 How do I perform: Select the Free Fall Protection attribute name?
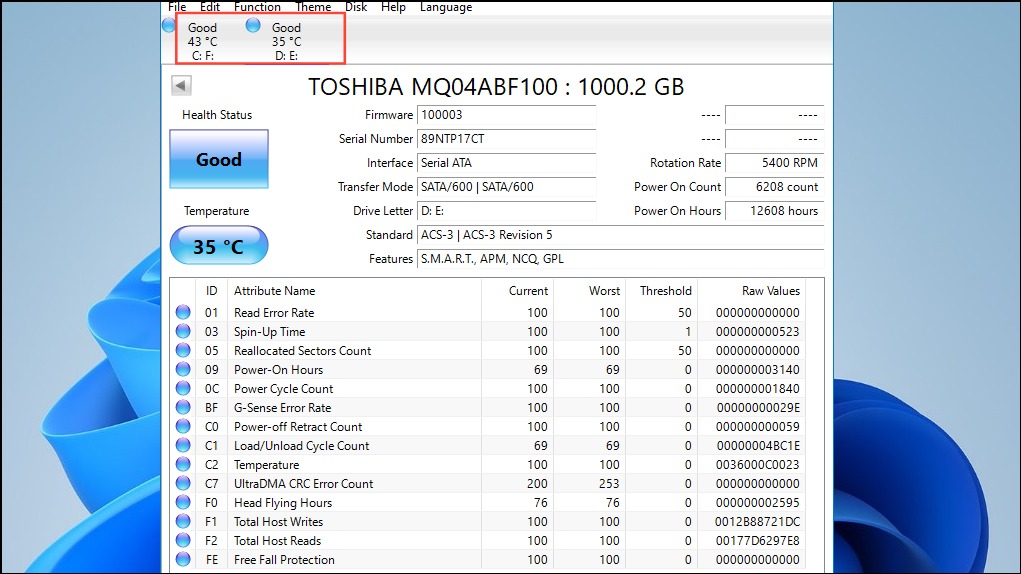click(285, 560)
